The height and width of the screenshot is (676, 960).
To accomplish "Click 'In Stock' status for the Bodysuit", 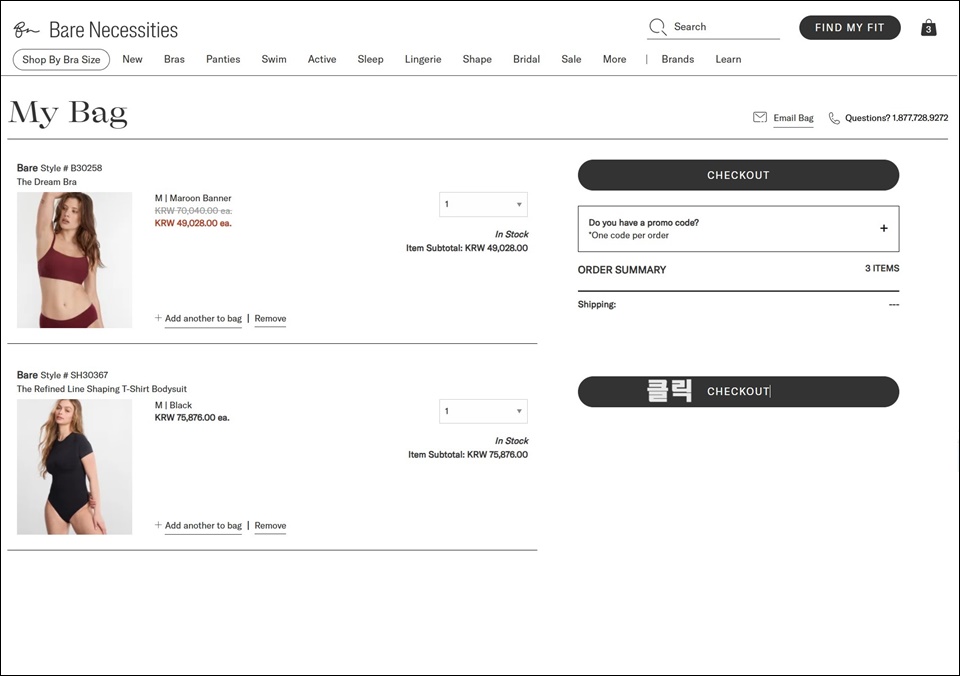I will [511, 440].
